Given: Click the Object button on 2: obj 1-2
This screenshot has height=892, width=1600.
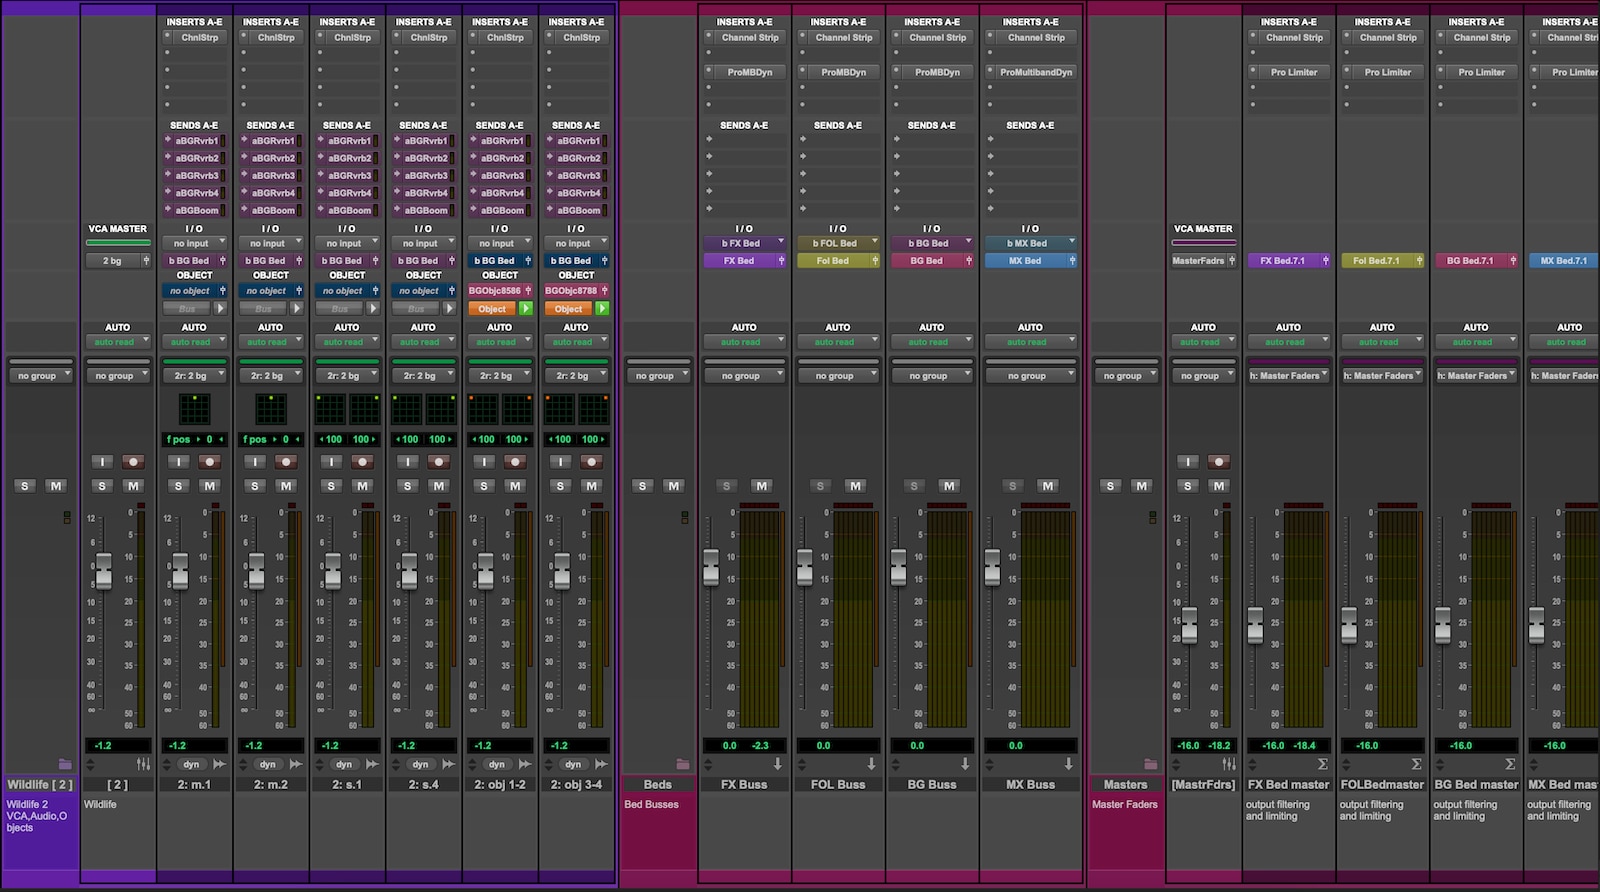Looking at the screenshot, I should pos(492,309).
